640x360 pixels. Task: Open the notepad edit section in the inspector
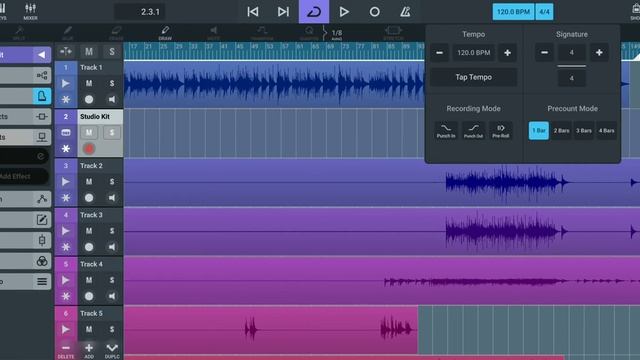42,220
